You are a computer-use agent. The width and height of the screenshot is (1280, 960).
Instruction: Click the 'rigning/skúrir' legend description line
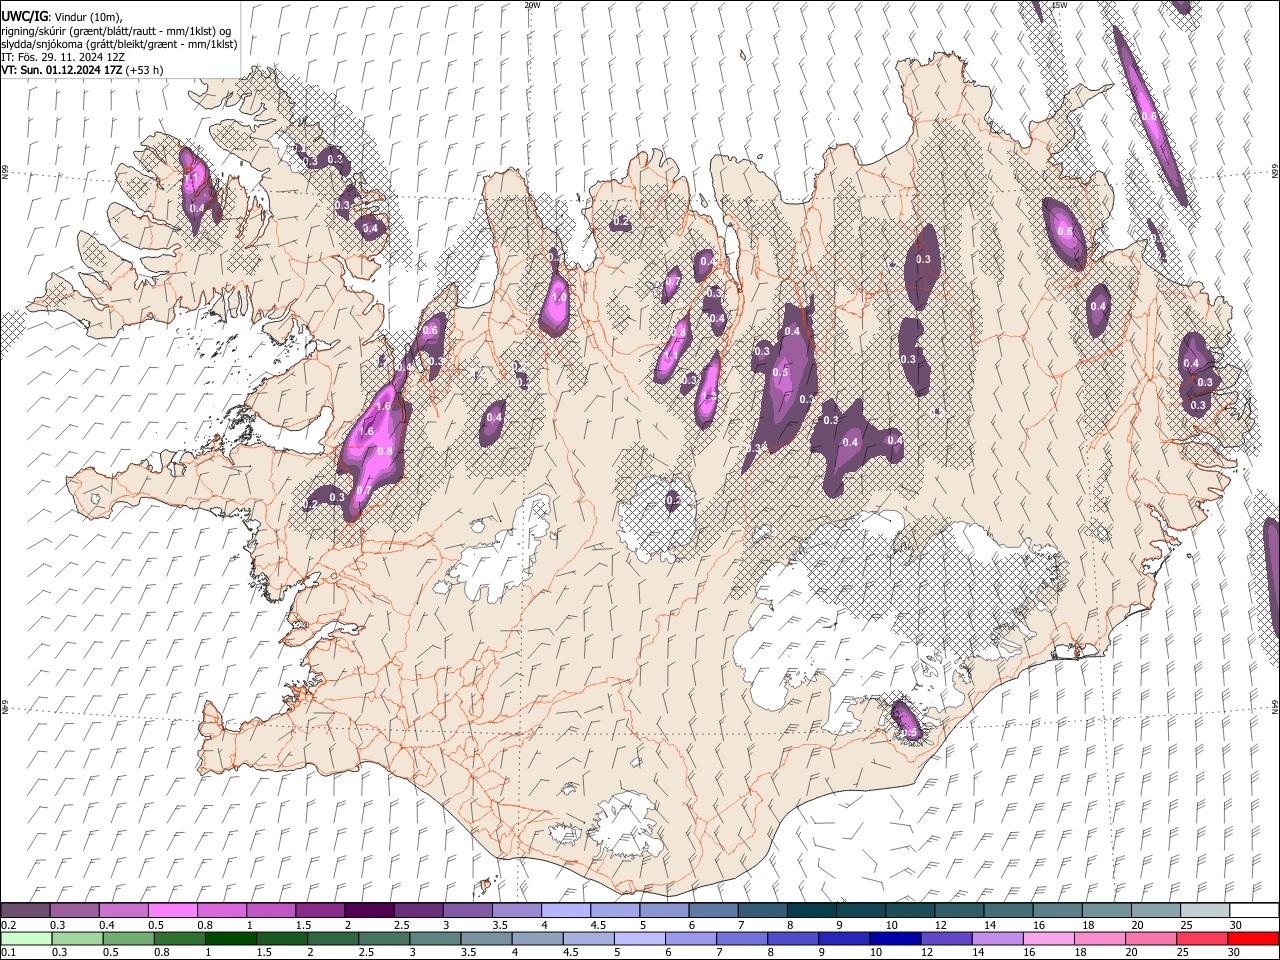coord(116,31)
